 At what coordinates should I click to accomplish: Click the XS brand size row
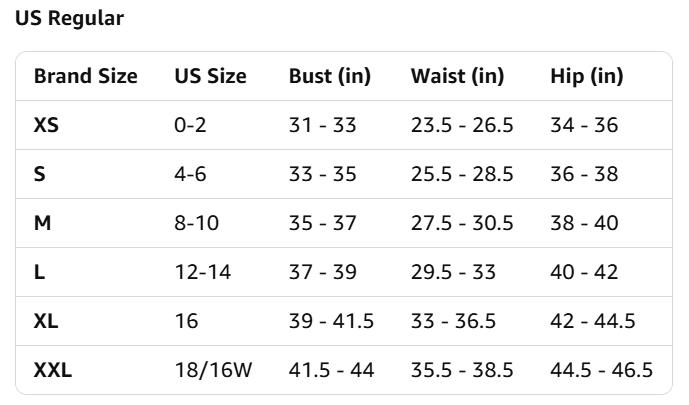[46, 125]
